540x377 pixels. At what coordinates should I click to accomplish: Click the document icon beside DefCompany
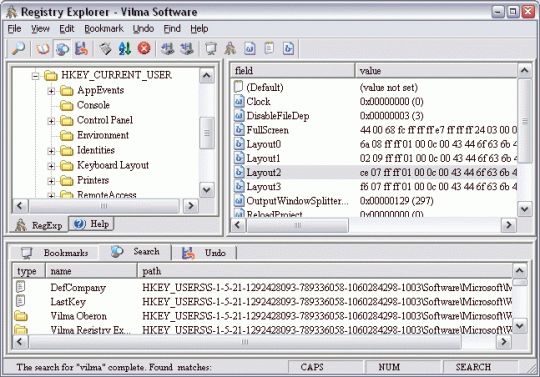click(20, 287)
